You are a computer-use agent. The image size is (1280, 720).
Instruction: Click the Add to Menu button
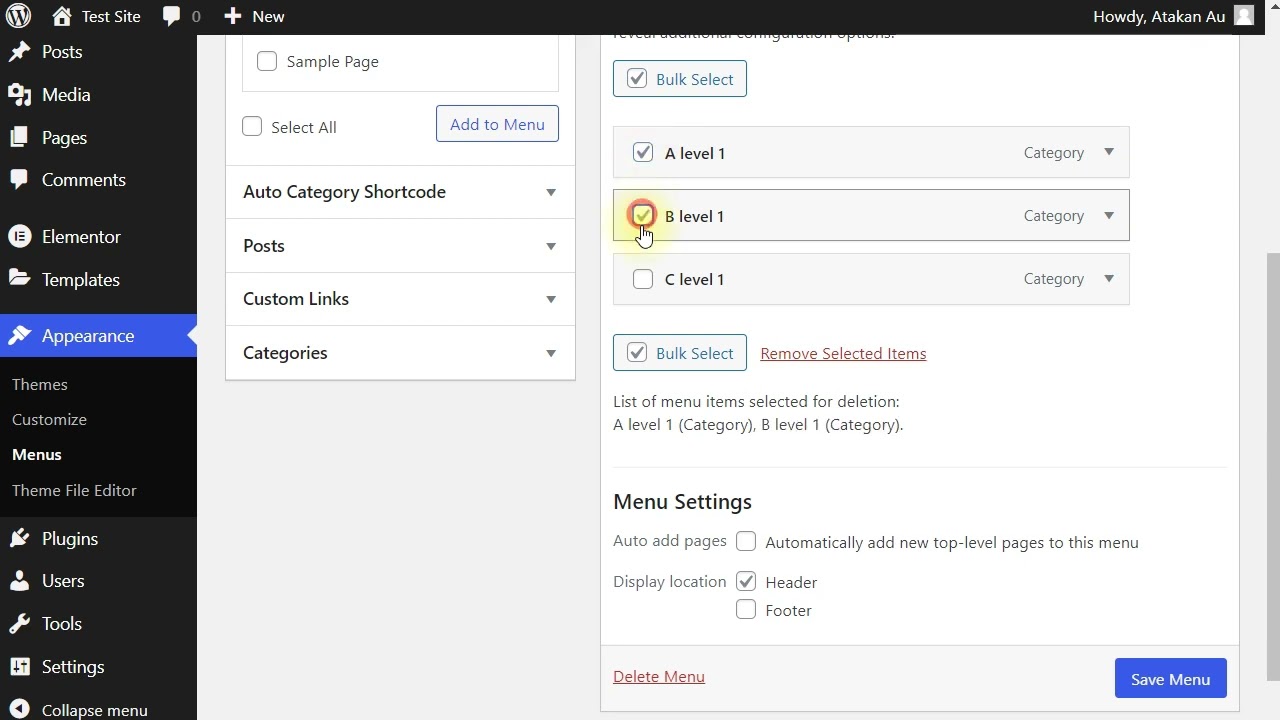pos(497,124)
